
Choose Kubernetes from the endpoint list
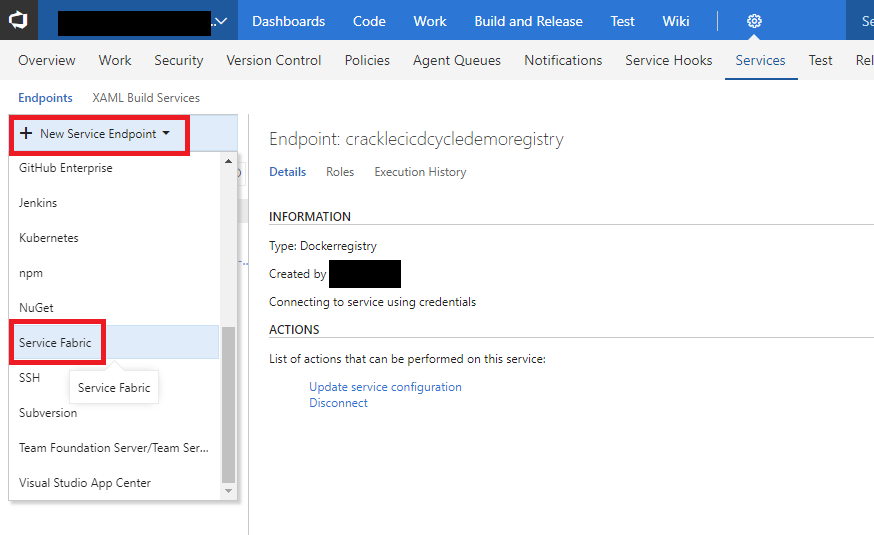pyautogui.click(x=114, y=238)
